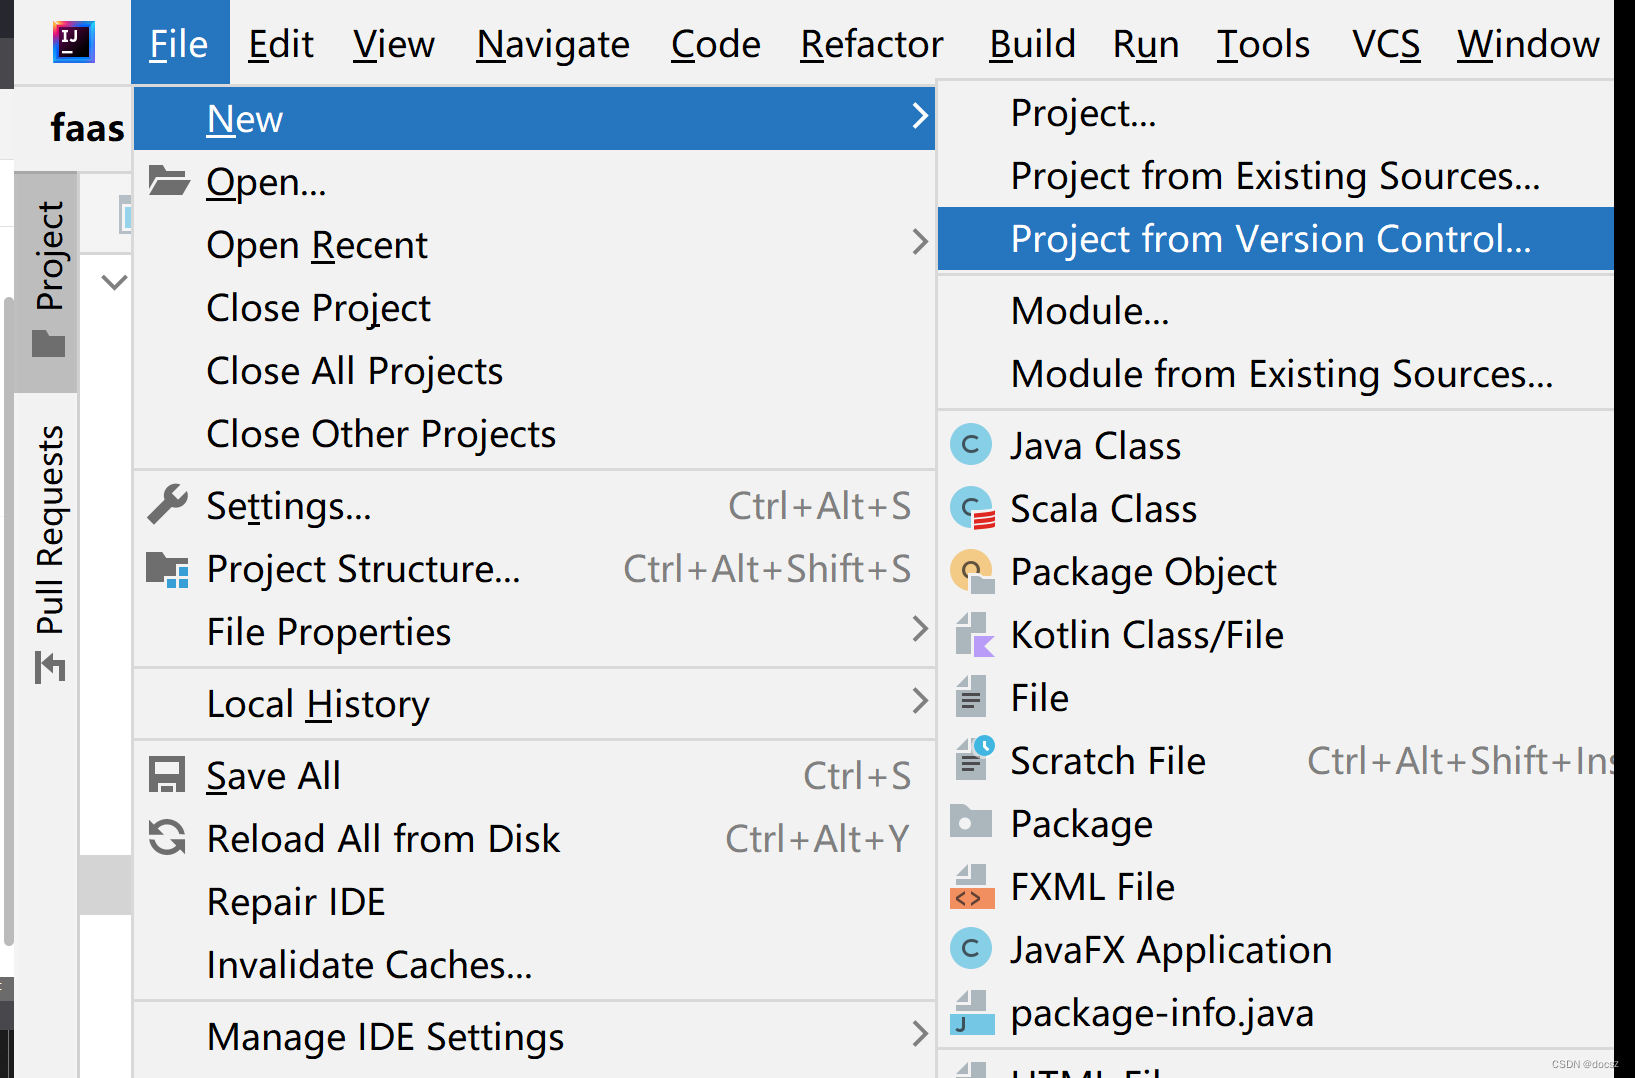Select Close All Projects

(354, 371)
